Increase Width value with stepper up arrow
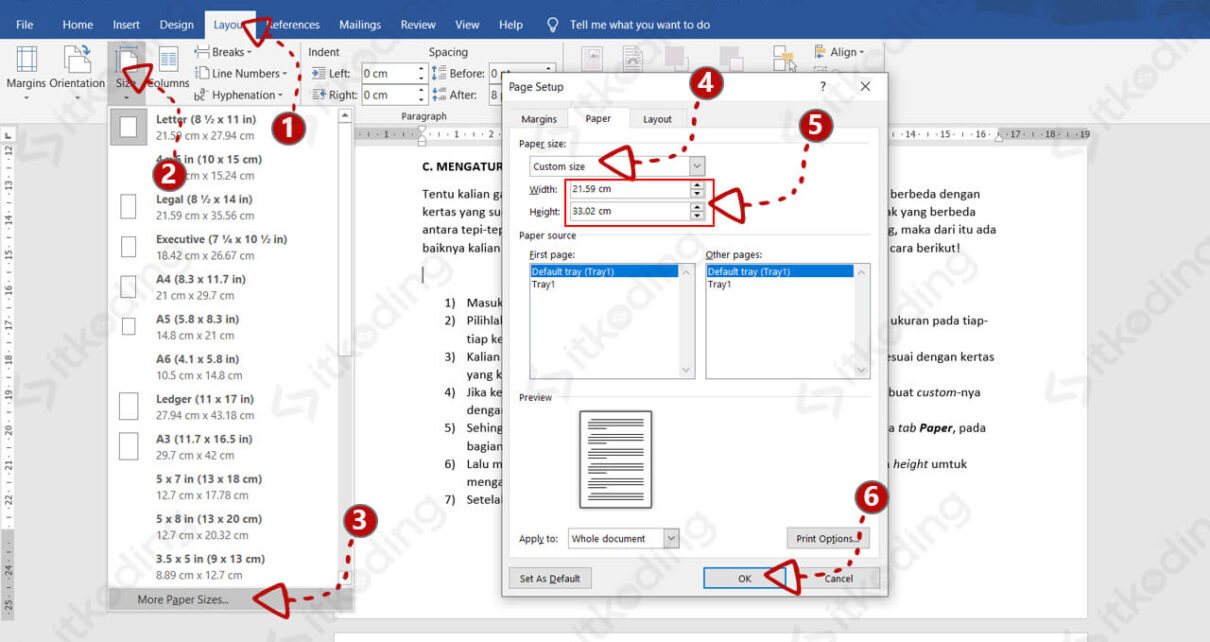 coord(697,185)
